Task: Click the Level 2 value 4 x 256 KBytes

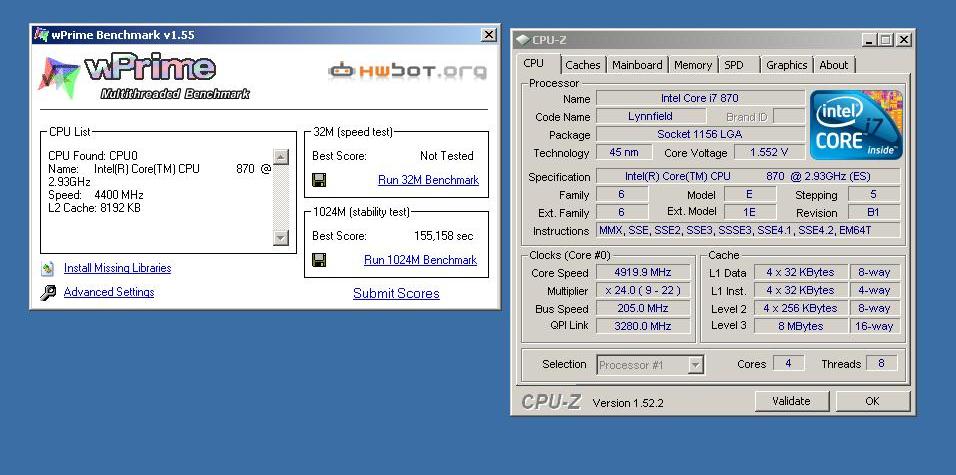Action: tap(801, 309)
